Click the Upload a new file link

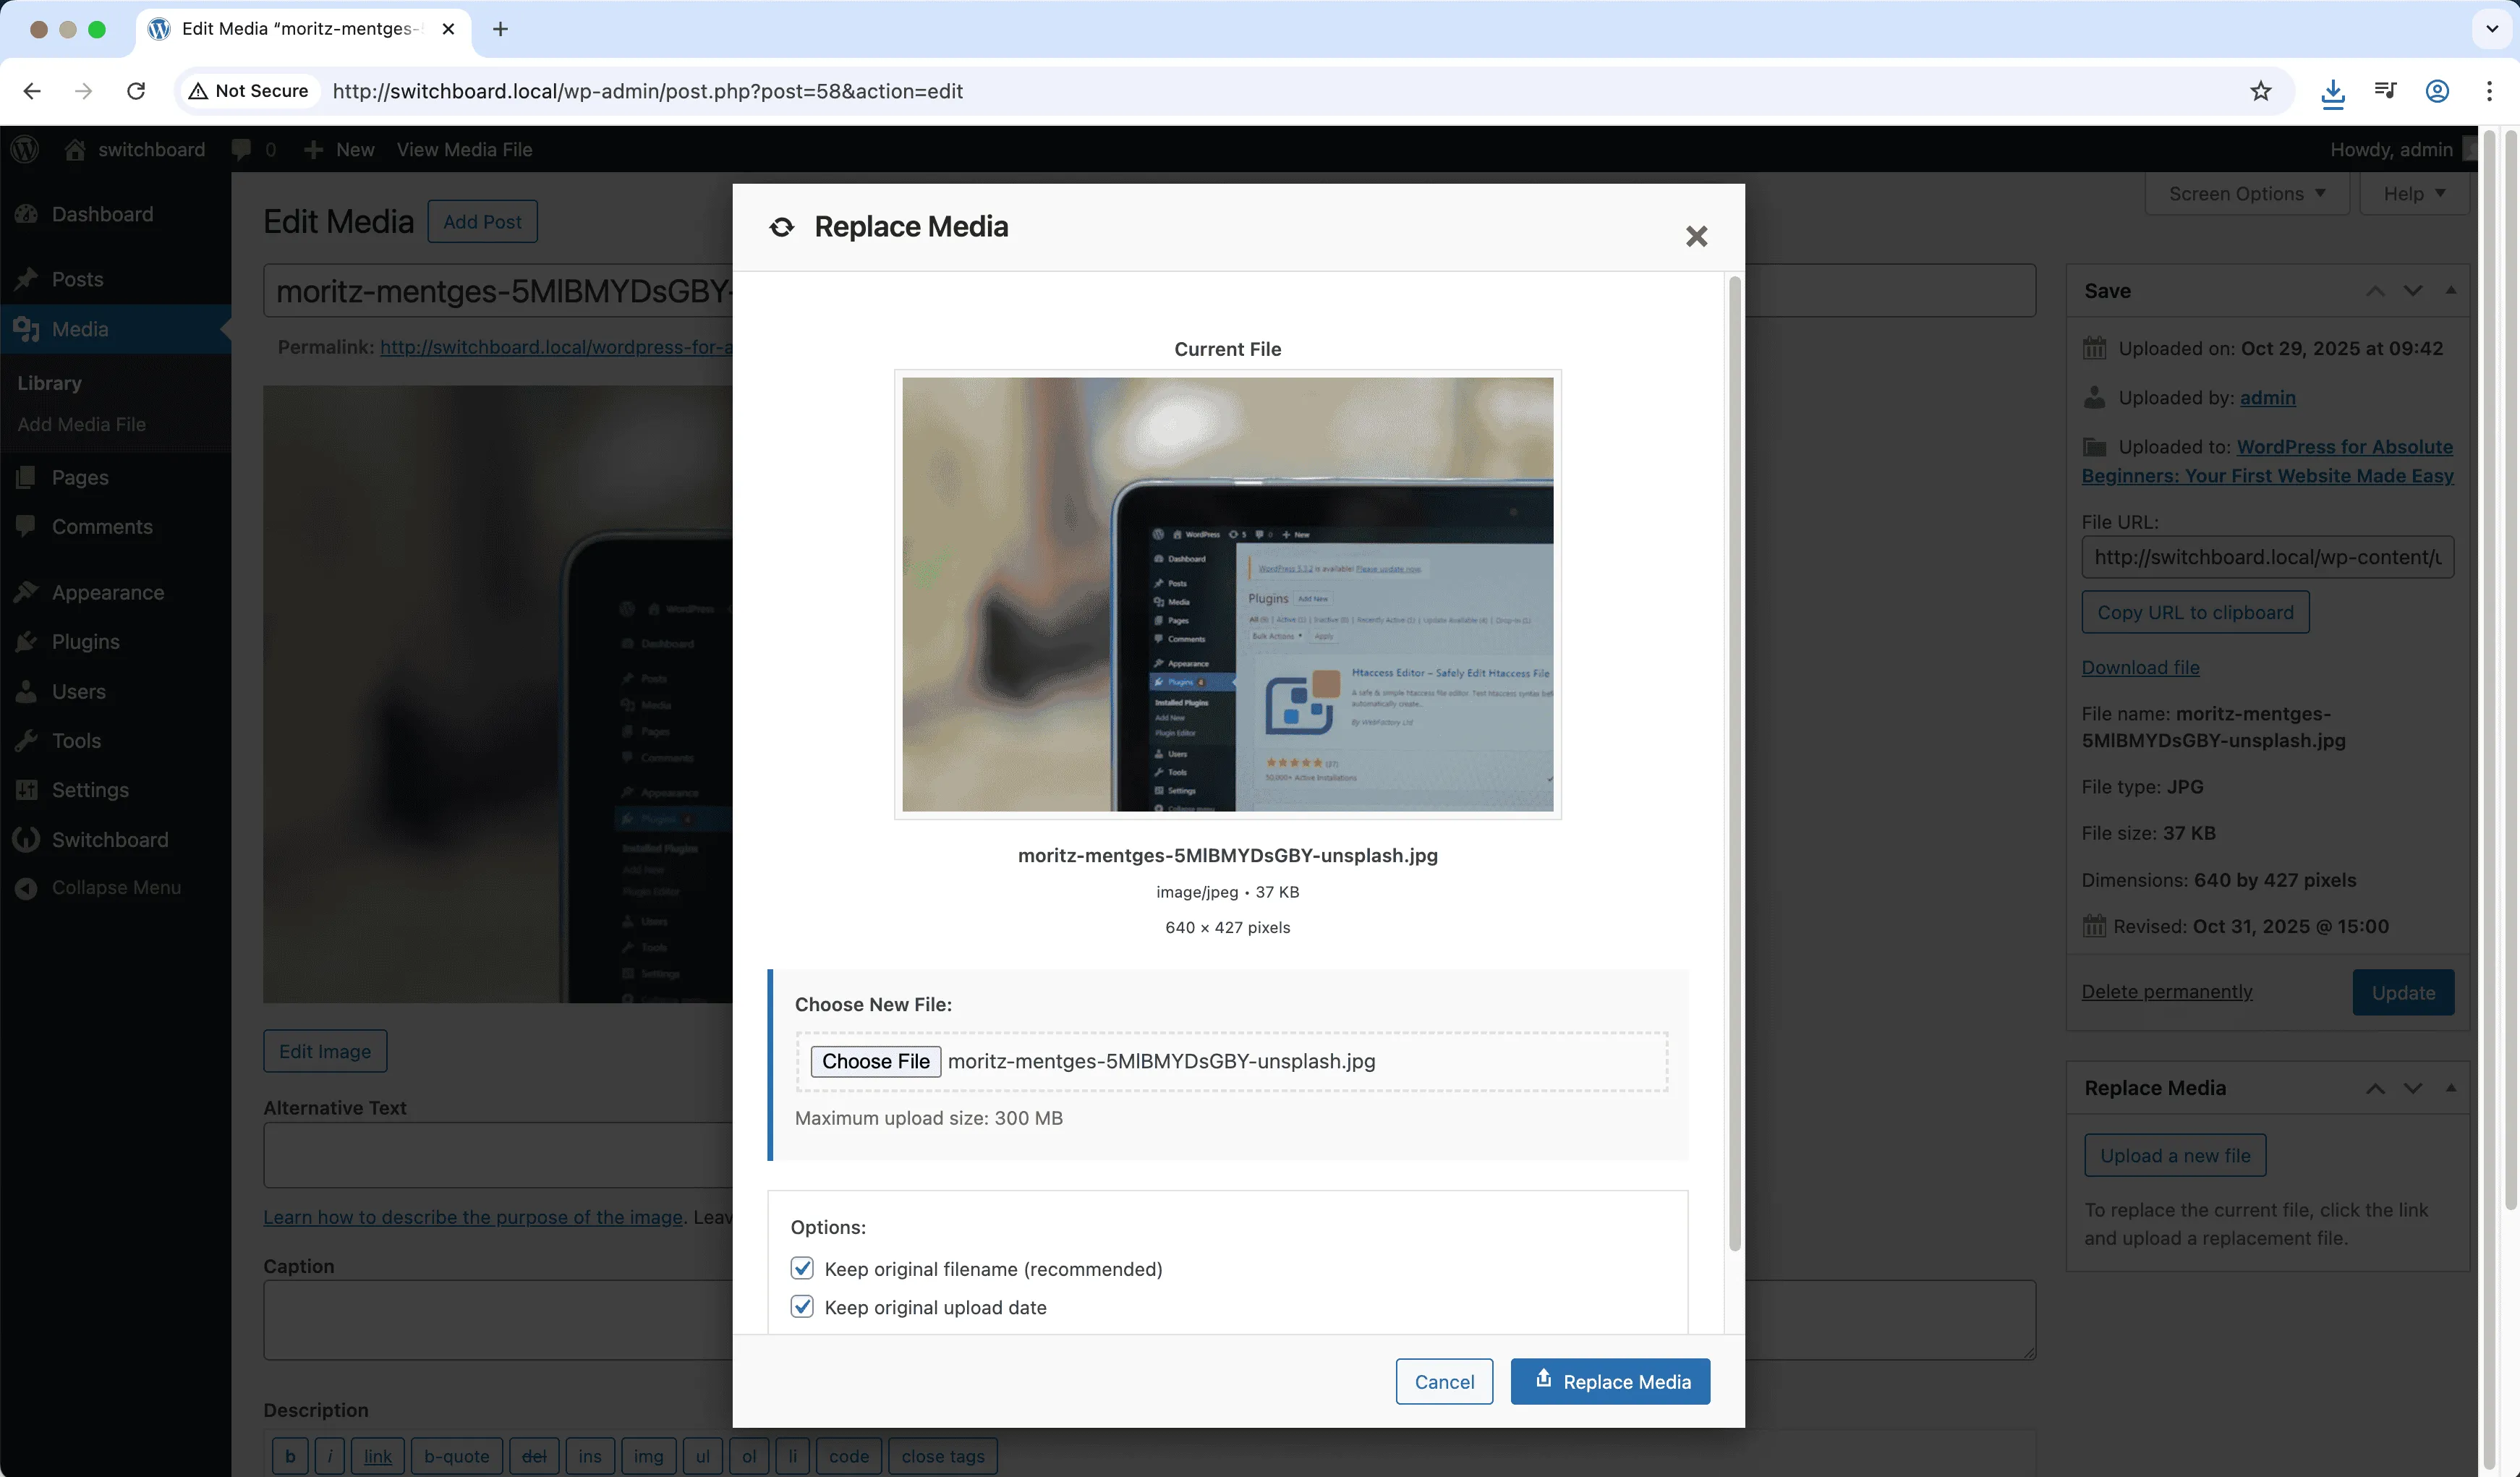(2175, 1155)
